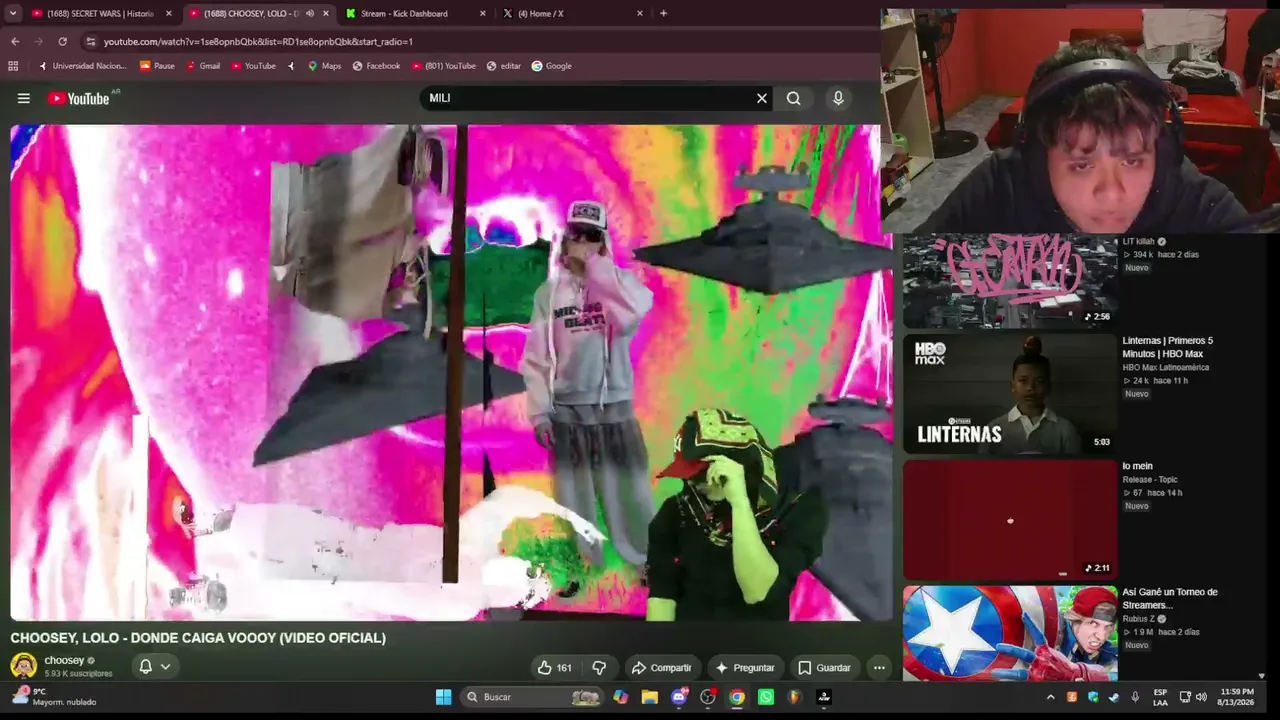This screenshot has height=720, width=1280.
Task: Close the Home / X tab
Action: (x=640, y=14)
